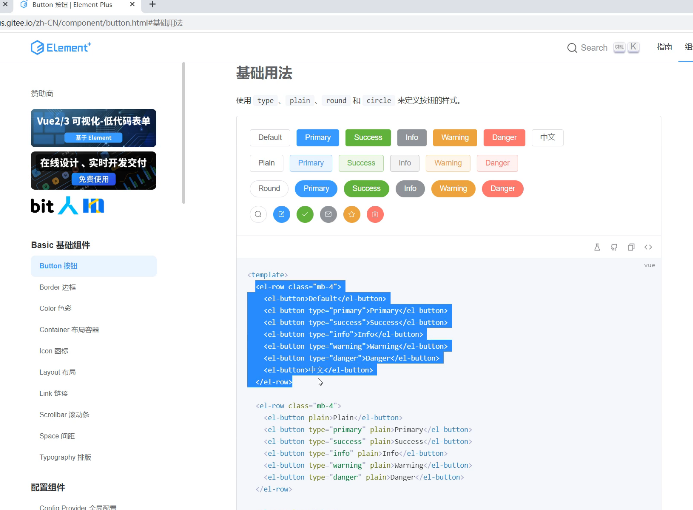Viewport: 693px width, 510px height.
Task: Copy code with the copy icon
Action: [x=631, y=247]
